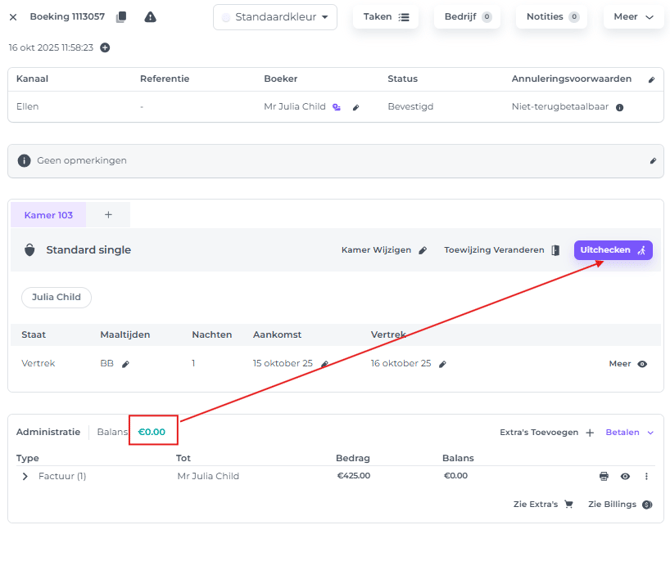Screen dimensions: 670x561
Task: Edit the Geen opmerkingen remarks field
Action: pos(652,161)
